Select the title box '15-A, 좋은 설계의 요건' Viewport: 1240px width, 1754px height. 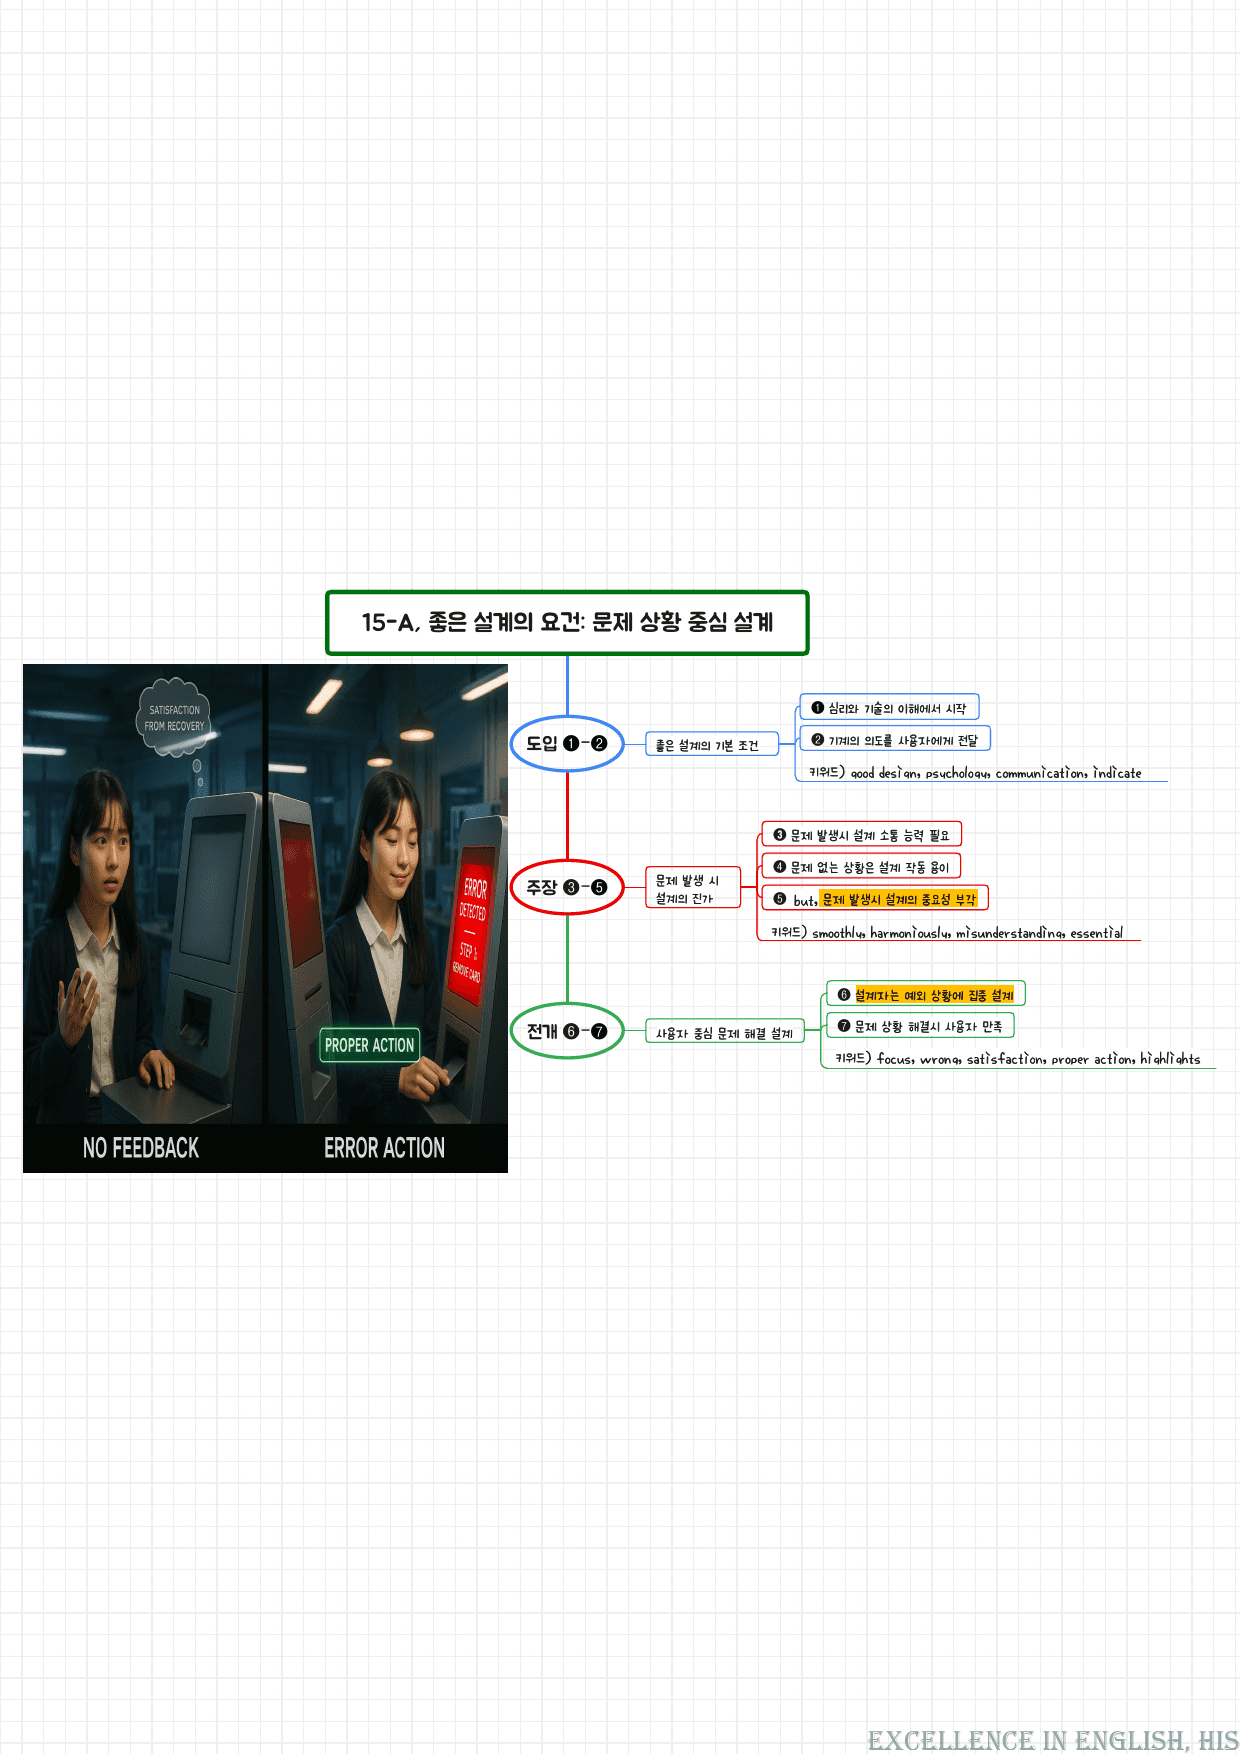pyautogui.click(x=567, y=623)
